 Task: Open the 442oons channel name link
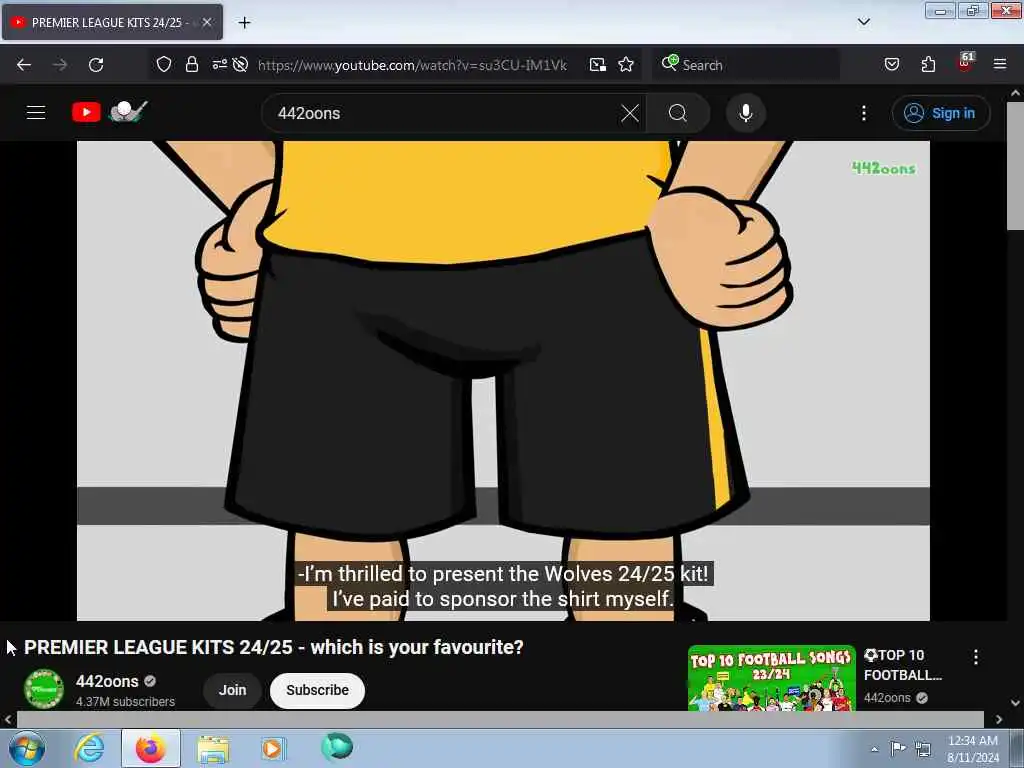click(107, 682)
